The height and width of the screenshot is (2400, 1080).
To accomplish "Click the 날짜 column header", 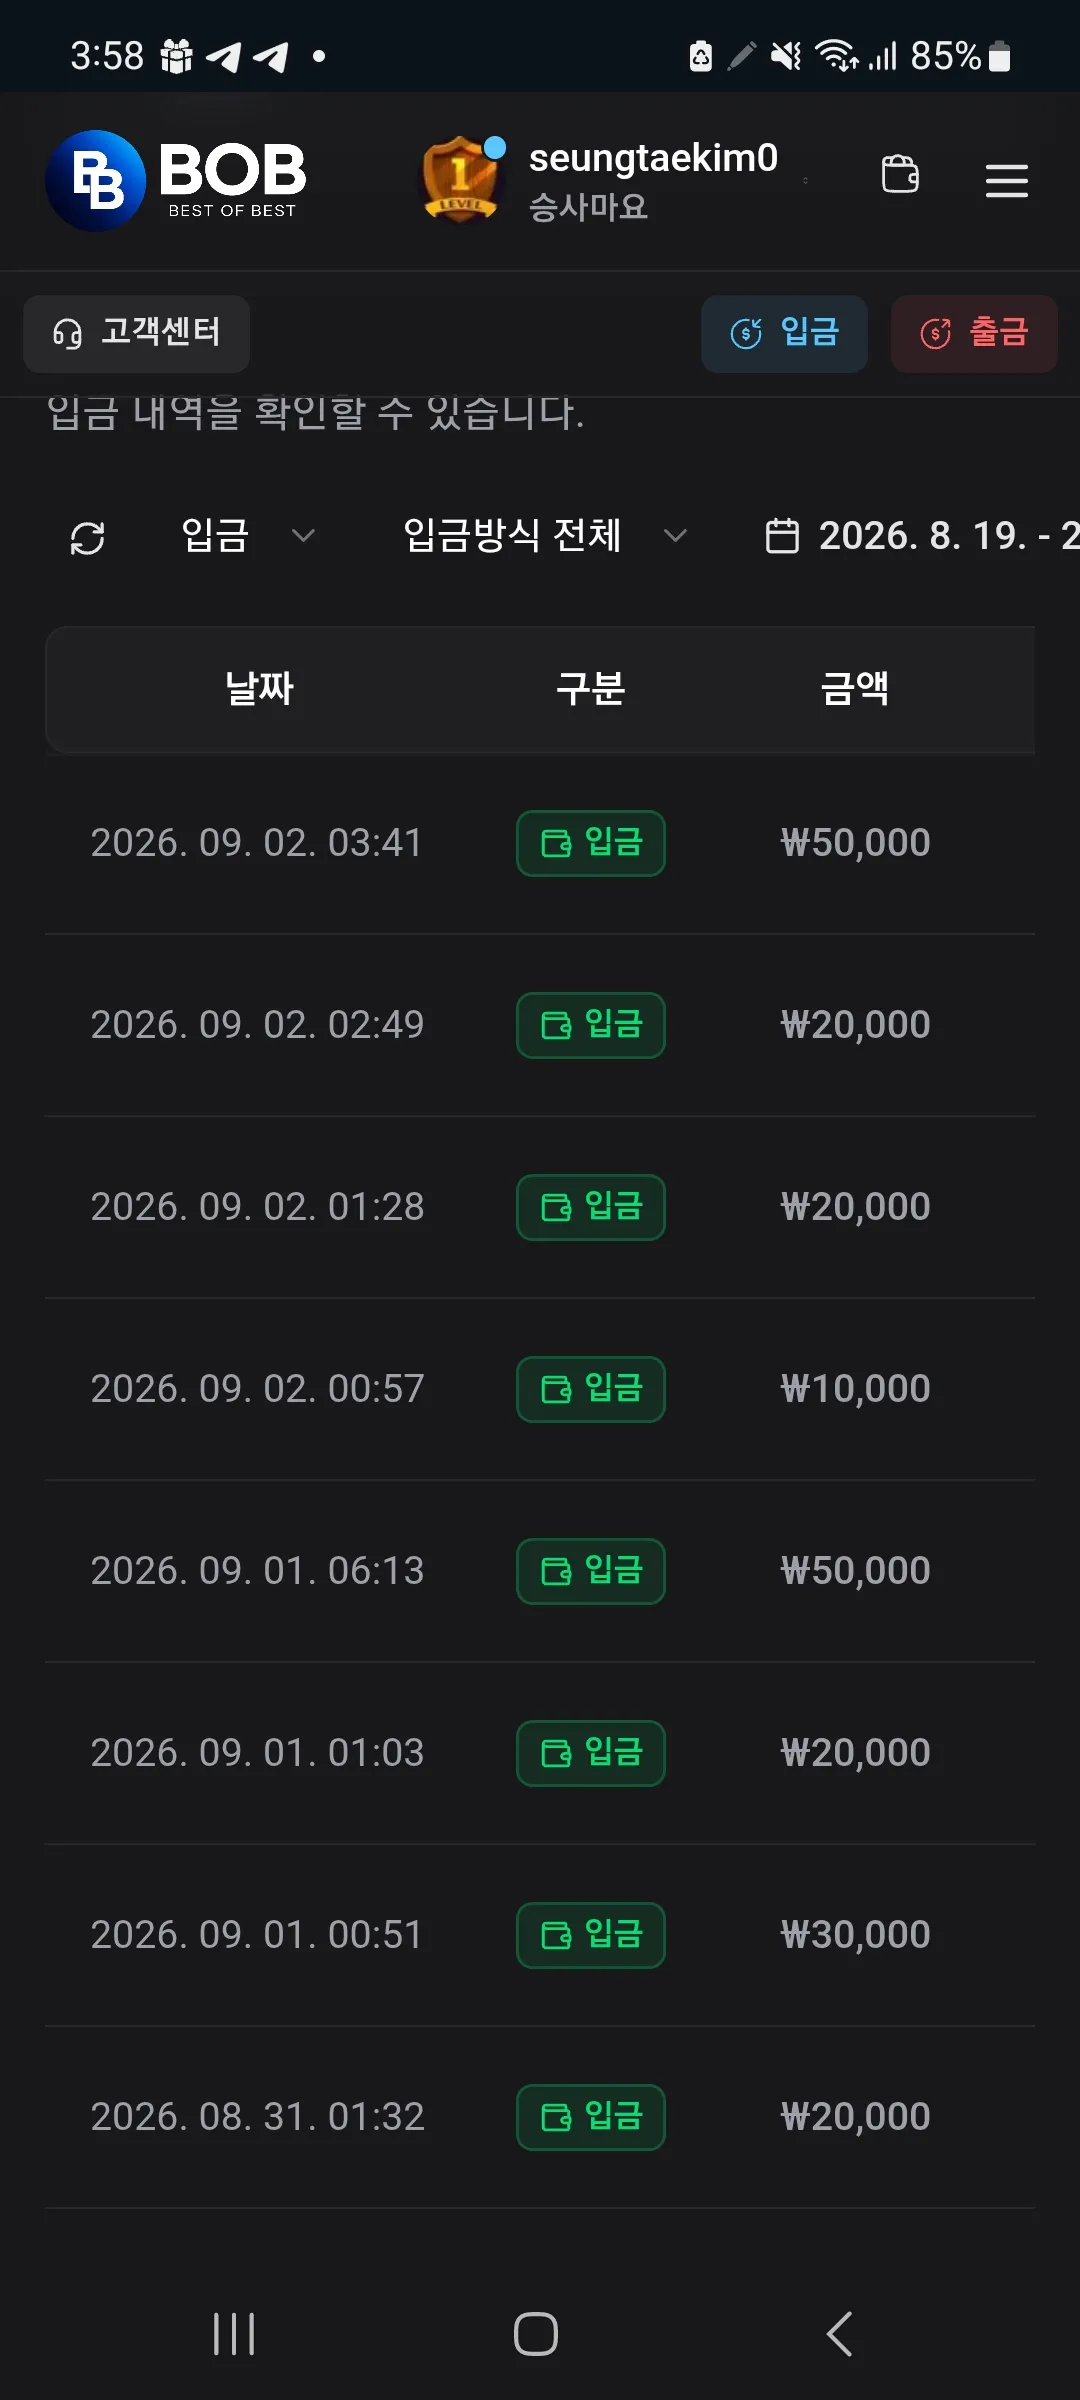I will click(259, 689).
